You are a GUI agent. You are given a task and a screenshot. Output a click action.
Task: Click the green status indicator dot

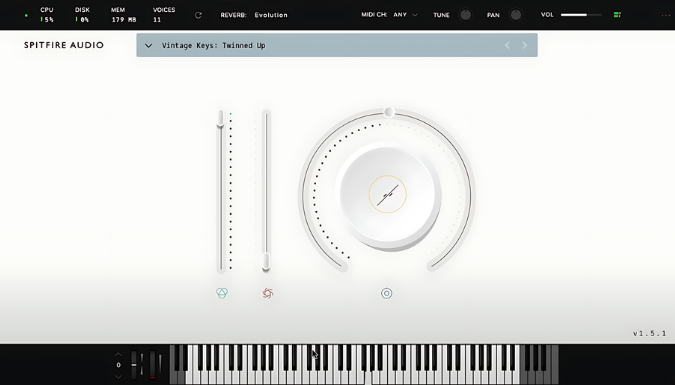click(x=26, y=16)
